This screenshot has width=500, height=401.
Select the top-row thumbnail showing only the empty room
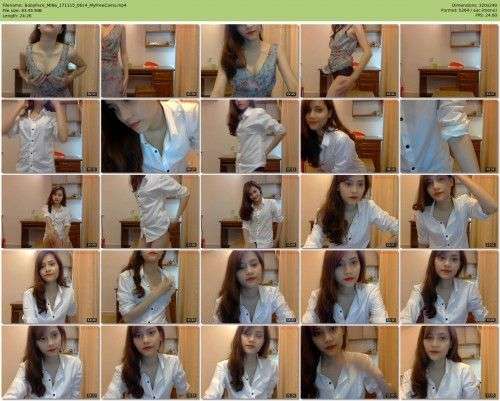(x=449, y=61)
